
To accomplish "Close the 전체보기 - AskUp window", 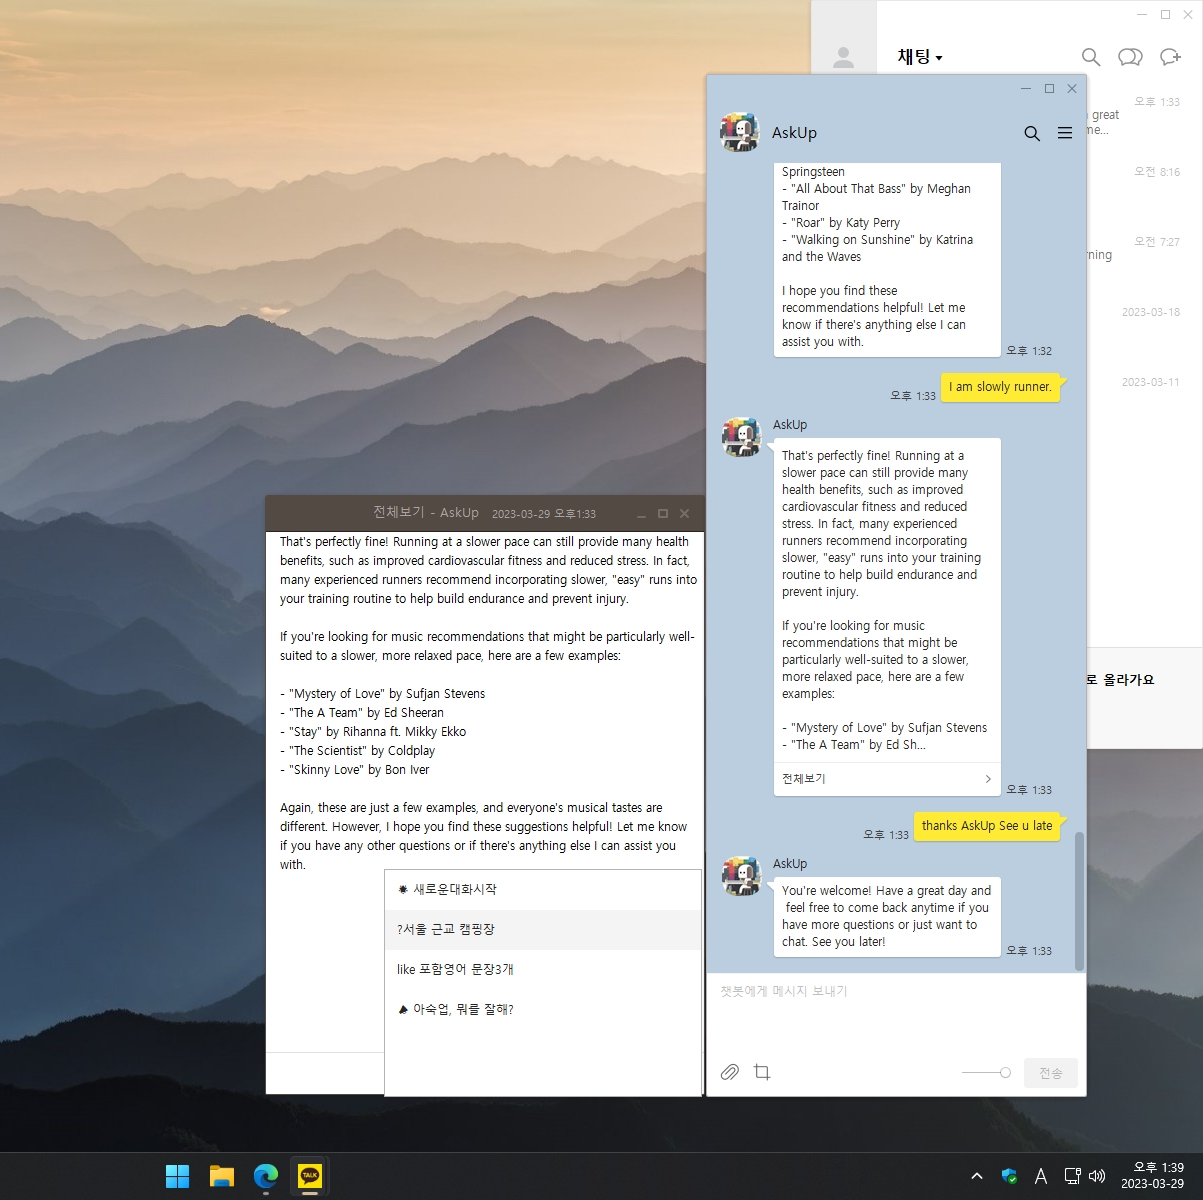I will tap(685, 513).
